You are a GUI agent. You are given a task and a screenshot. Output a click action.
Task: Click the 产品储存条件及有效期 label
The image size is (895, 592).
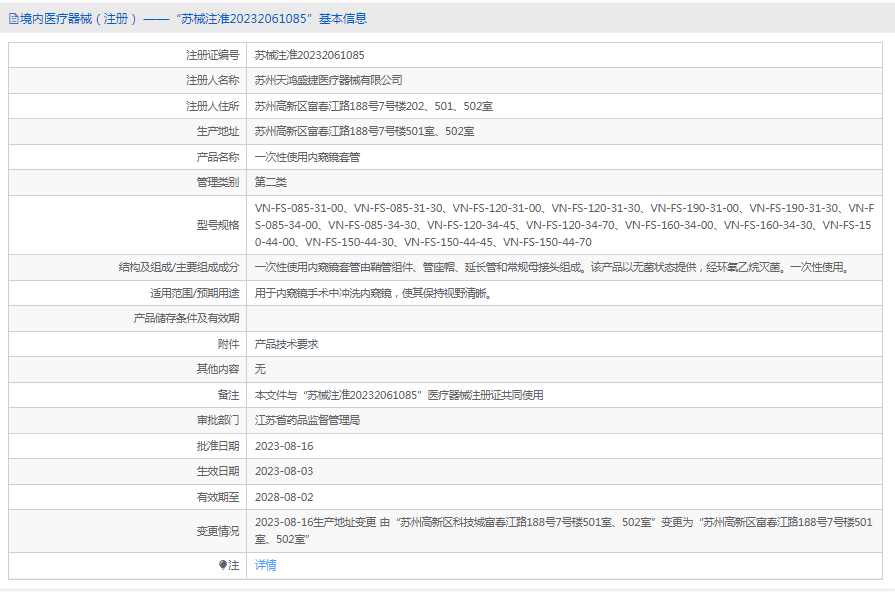[186, 318]
